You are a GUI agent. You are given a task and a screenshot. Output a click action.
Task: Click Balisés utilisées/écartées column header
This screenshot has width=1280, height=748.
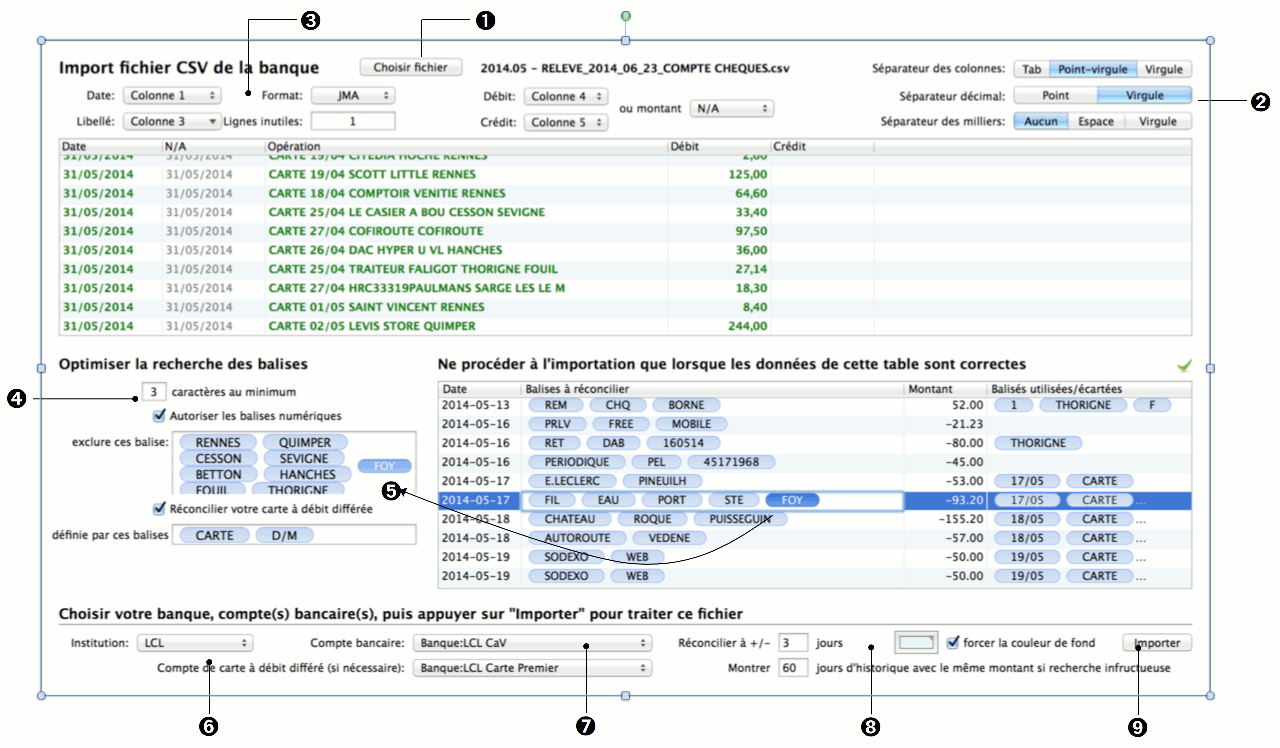click(1089, 389)
